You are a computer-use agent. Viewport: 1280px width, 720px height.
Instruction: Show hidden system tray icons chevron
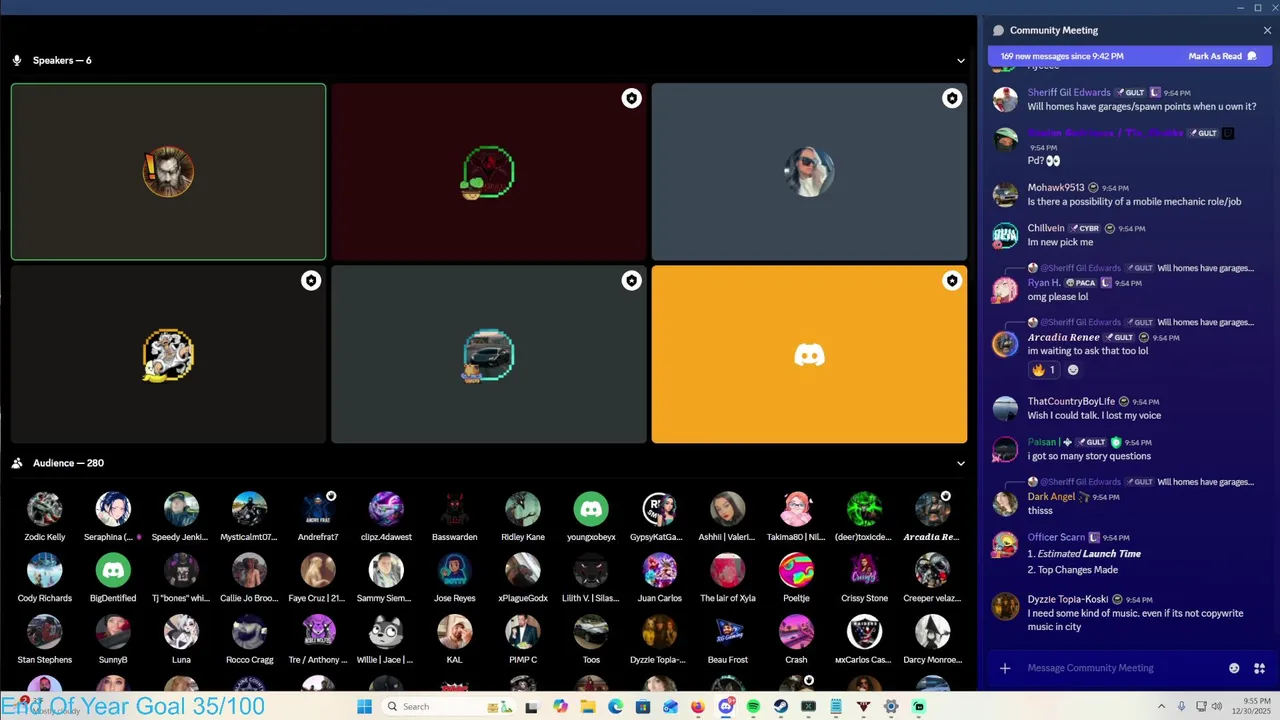(x=1161, y=706)
